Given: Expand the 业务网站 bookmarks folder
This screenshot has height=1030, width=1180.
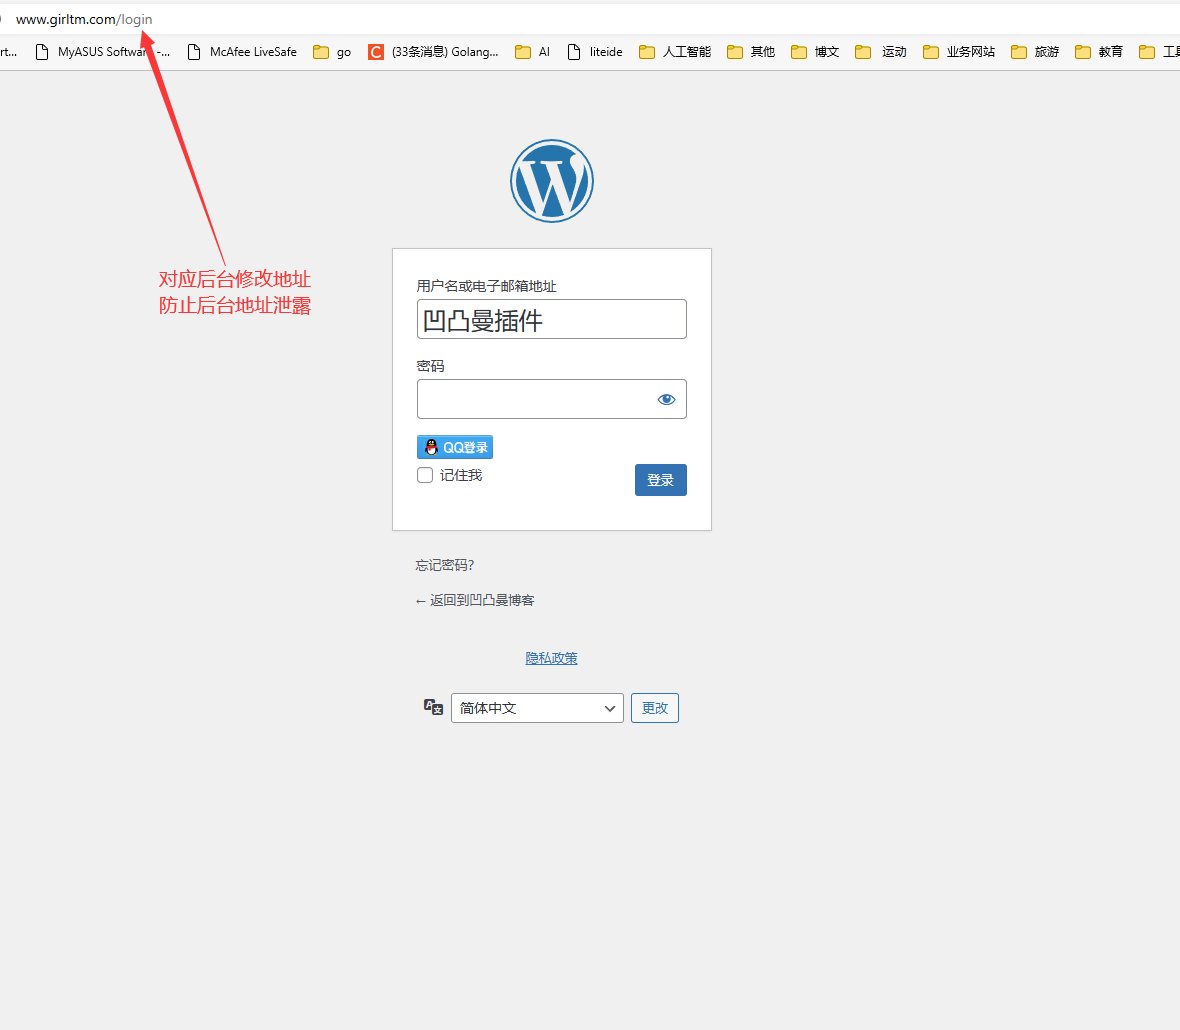Looking at the screenshot, I should (959, 52).
